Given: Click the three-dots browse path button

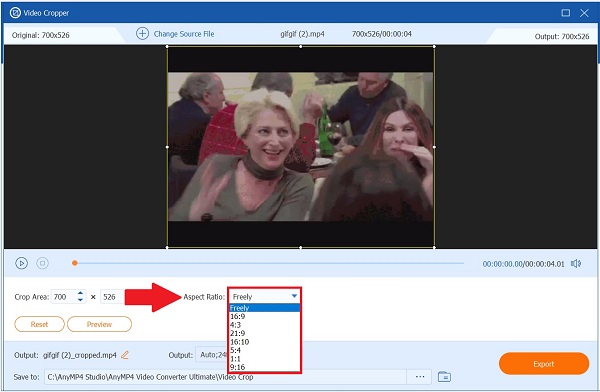Looking at the screenshot, I should point(420,377).
